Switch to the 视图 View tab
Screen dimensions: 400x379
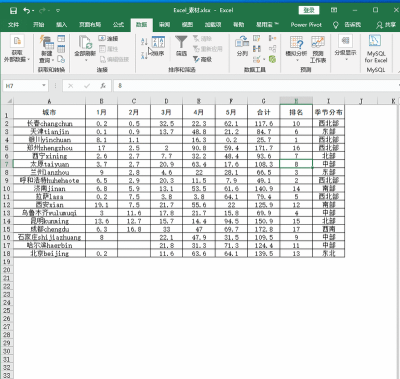(187, 25)
